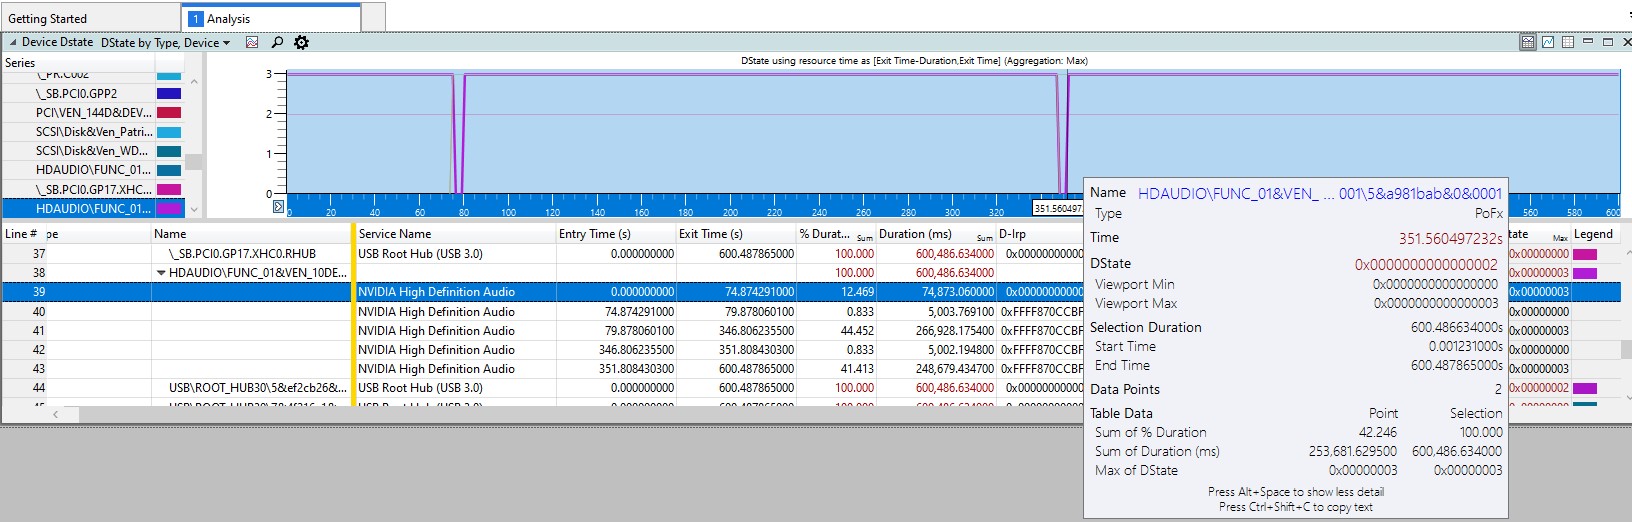Click tooltip Time value 351.560497232s
1632x522 pixels.
[x=1450, y=238]
